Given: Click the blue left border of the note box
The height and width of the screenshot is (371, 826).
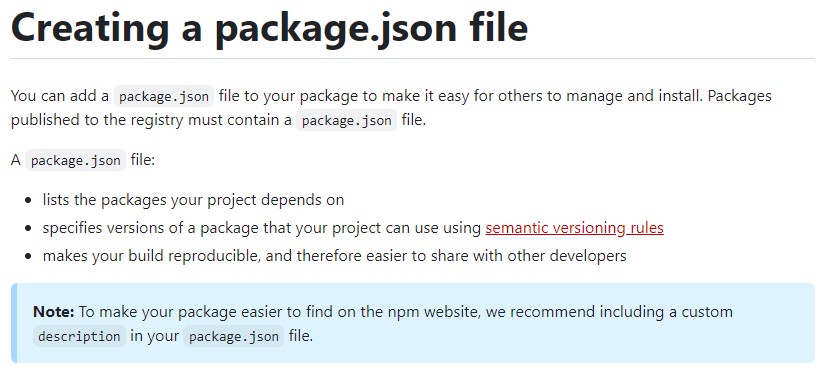Looking at the screenshot, I should (x=13, y=323).
